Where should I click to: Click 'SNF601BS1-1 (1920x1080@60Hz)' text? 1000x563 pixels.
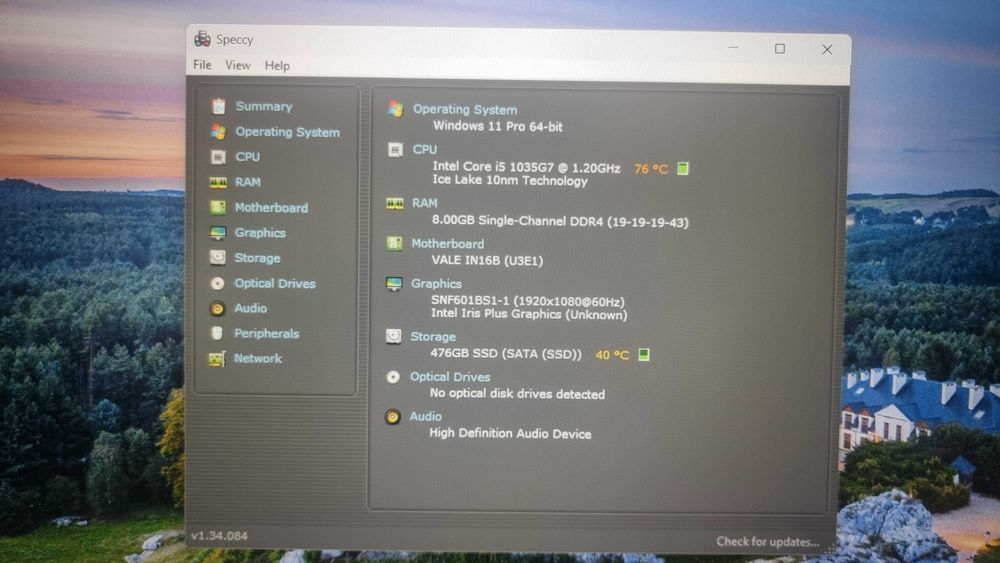pos(528,301)
